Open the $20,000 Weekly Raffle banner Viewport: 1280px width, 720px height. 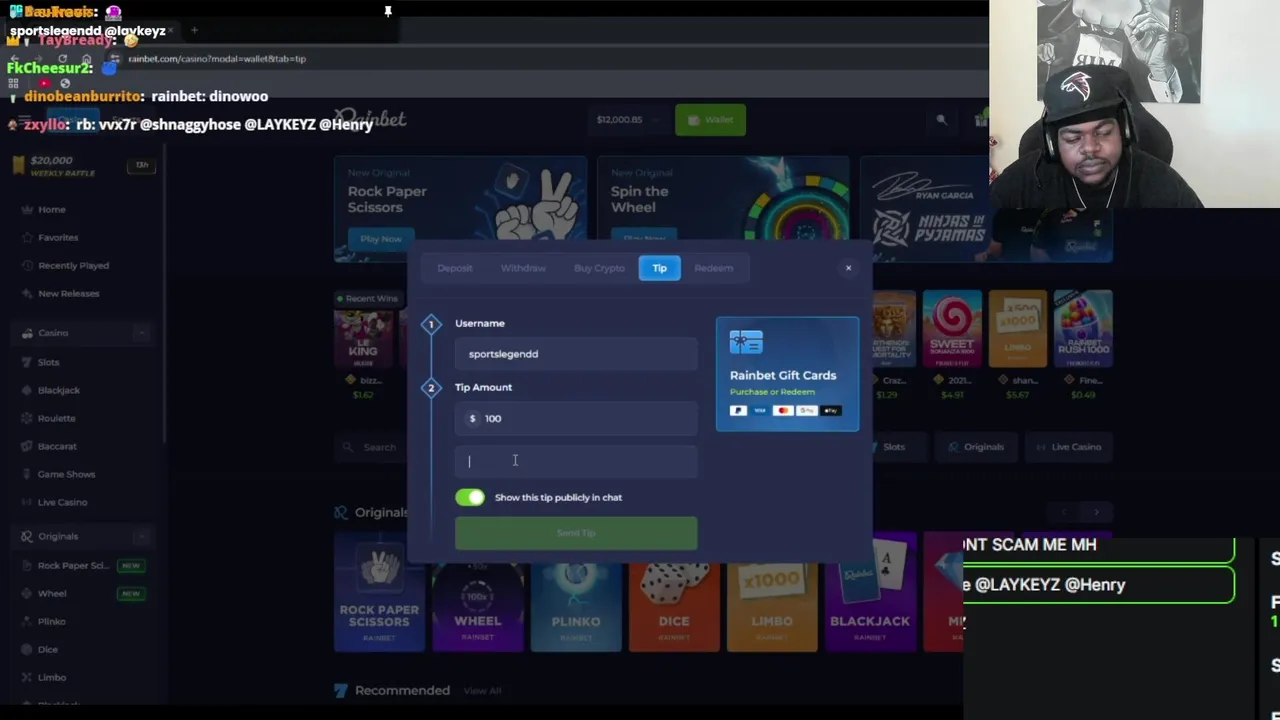82,165
